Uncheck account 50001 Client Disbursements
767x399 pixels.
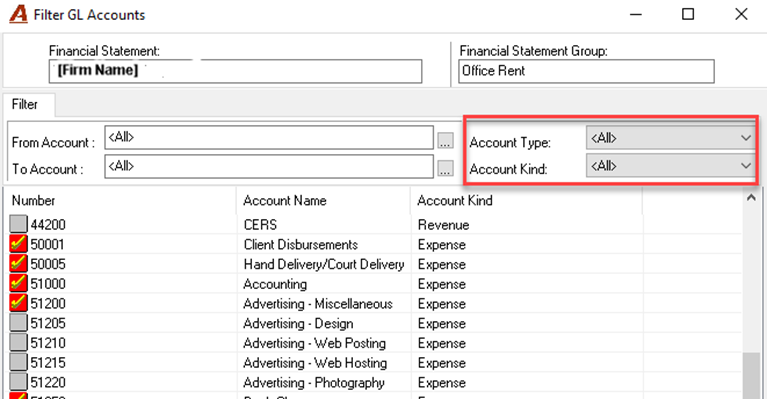click(18, 244)
